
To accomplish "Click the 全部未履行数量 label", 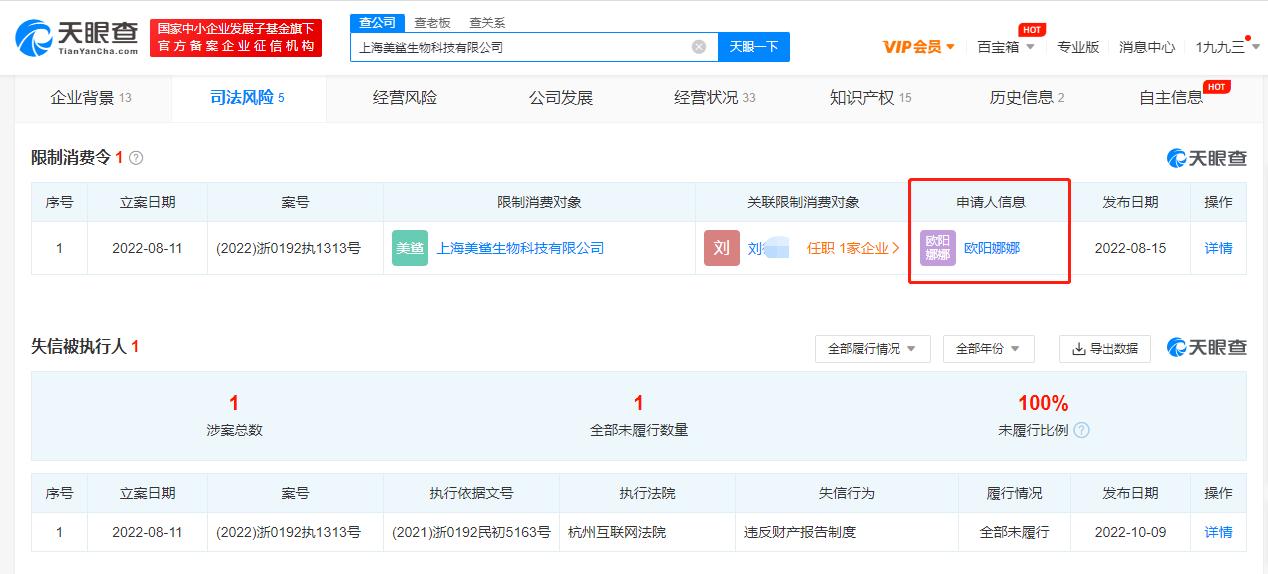I will [639, 430].
